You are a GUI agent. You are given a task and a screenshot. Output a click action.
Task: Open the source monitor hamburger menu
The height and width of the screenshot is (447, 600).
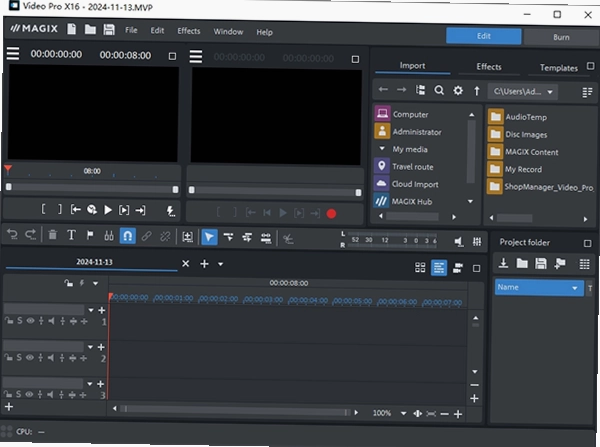[196, 57]
